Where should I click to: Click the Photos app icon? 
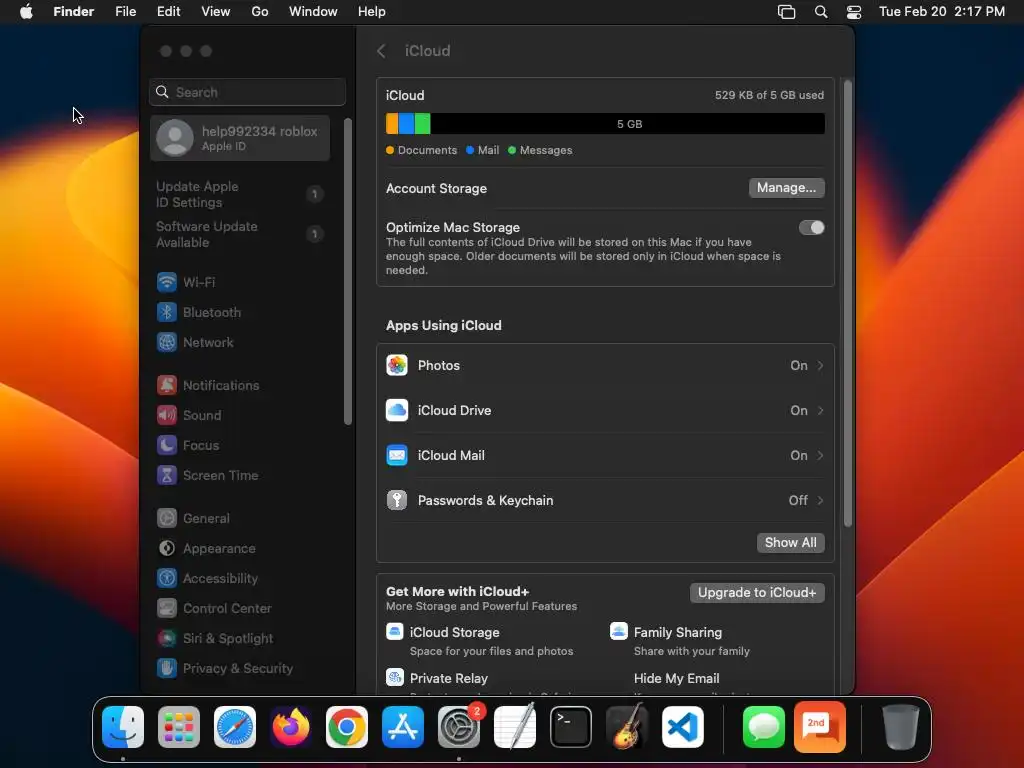click(x=397, y=366)
